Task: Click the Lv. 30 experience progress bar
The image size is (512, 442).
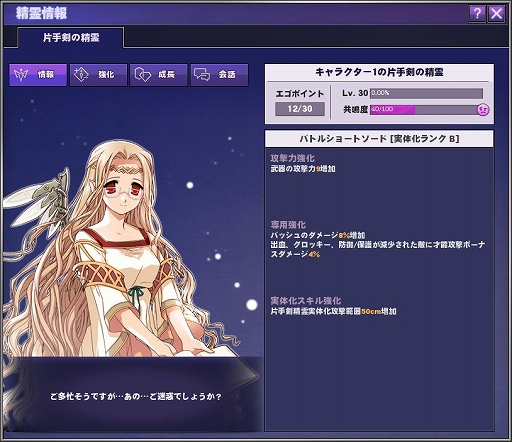Action: tap(426, 93)
